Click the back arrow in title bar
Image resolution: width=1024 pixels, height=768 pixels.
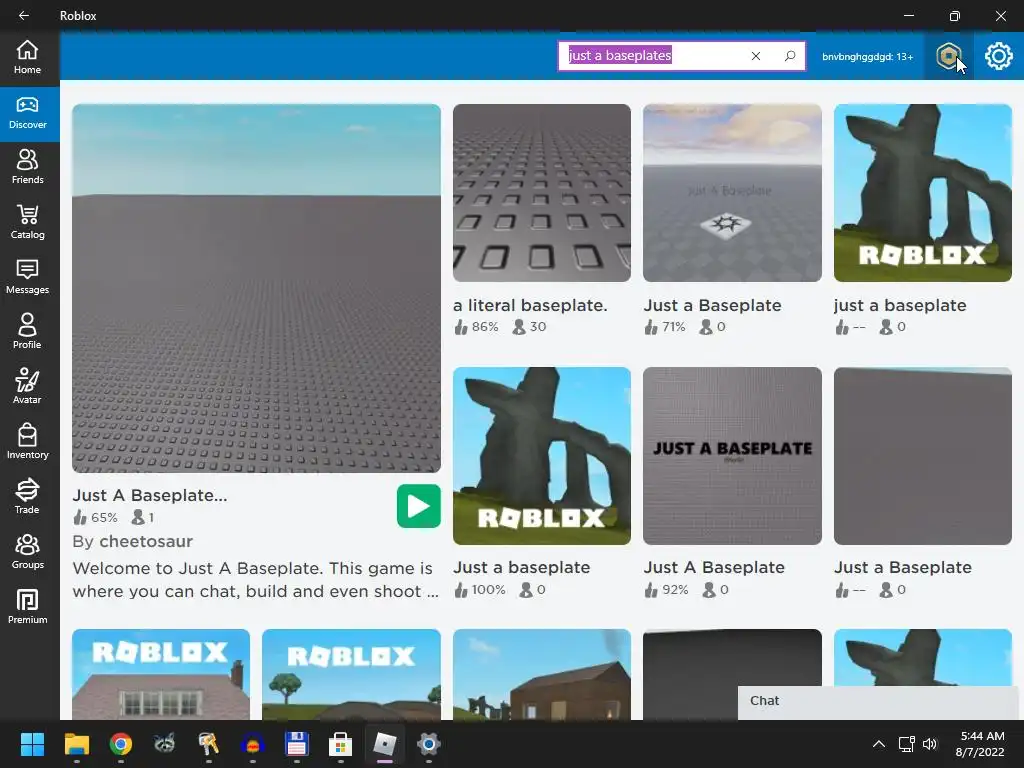(x=24, y=16)
